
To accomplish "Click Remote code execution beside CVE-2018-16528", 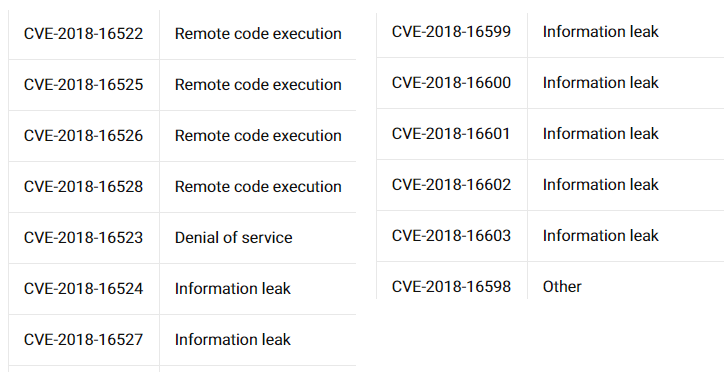I will pyautogui.click(x=258, y=187).
